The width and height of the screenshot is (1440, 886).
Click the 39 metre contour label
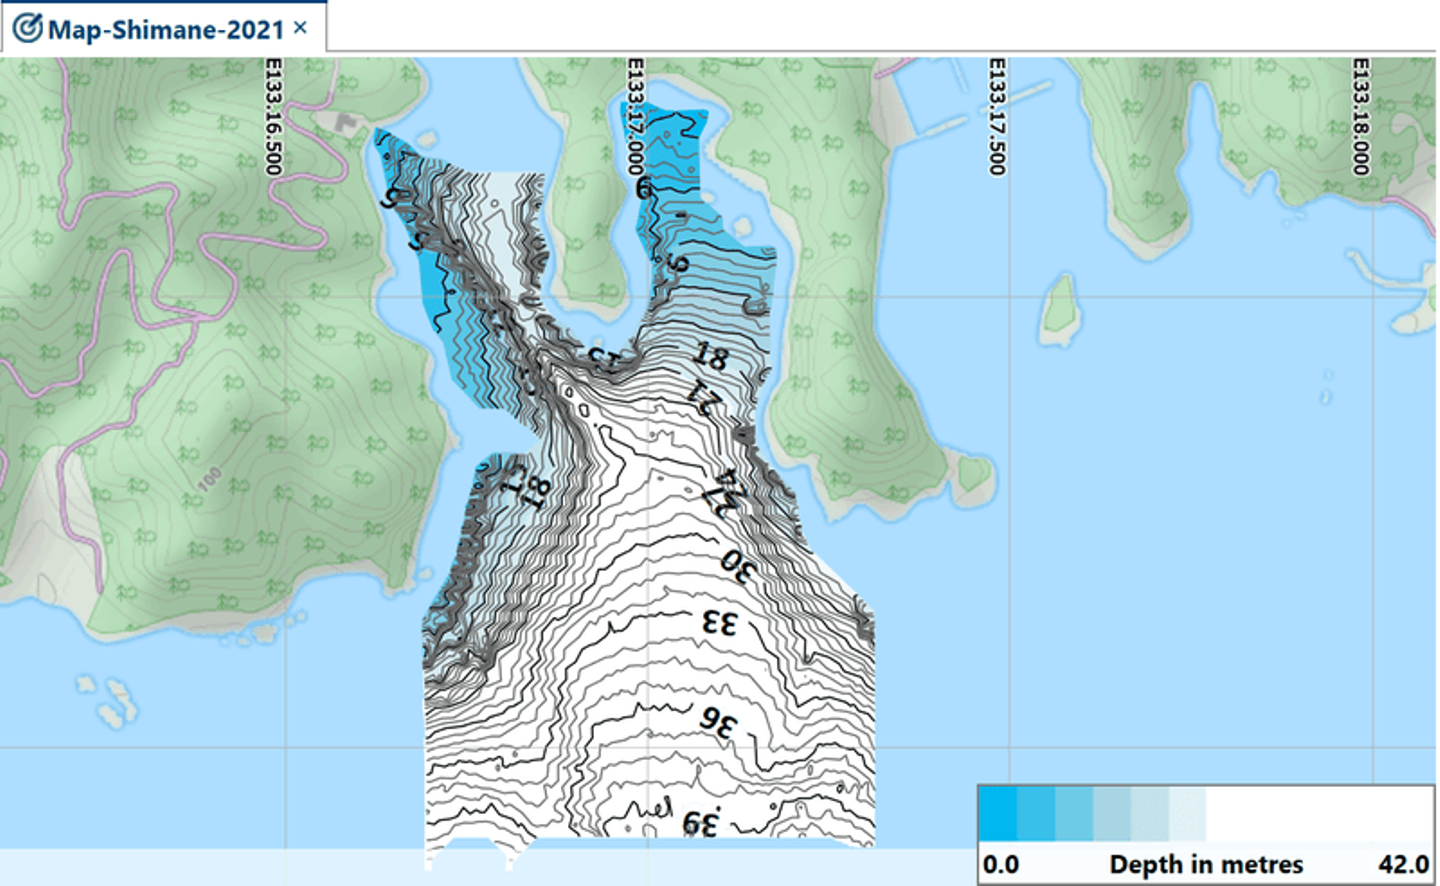pyautogui.click(x=701, y=823)
